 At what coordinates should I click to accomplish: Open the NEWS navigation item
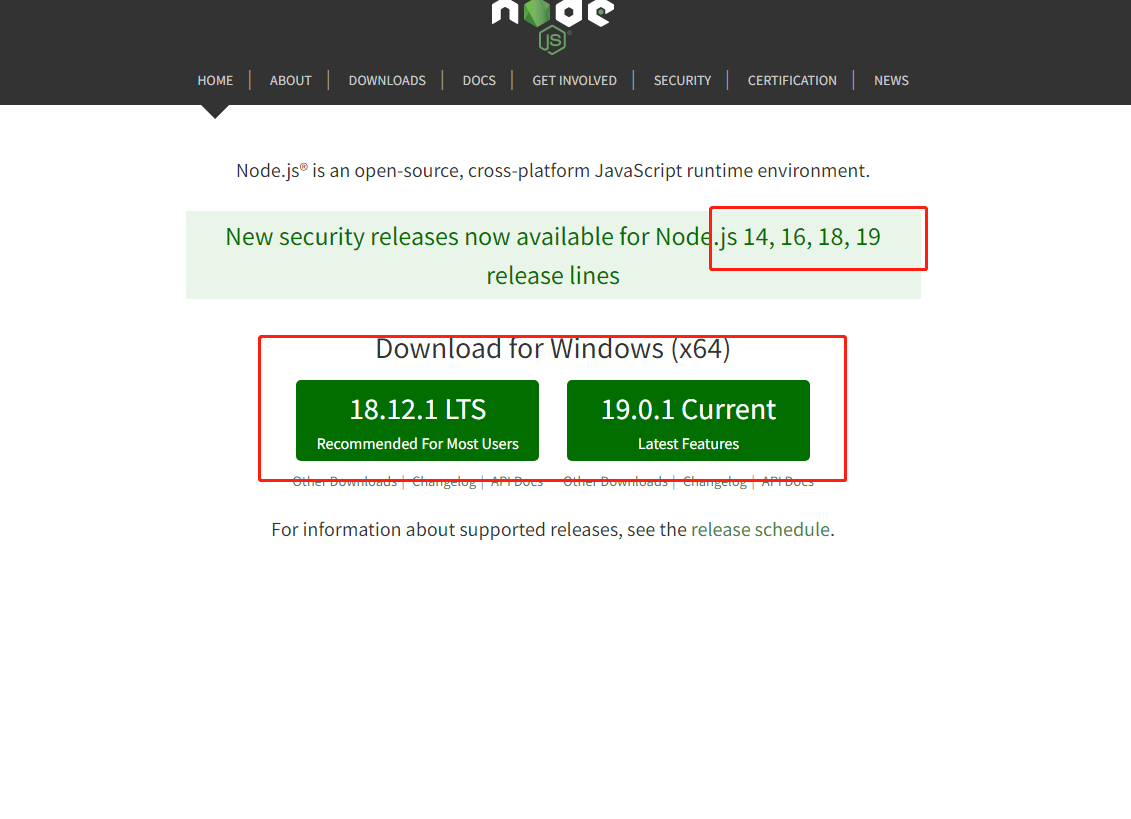[891, 81]
